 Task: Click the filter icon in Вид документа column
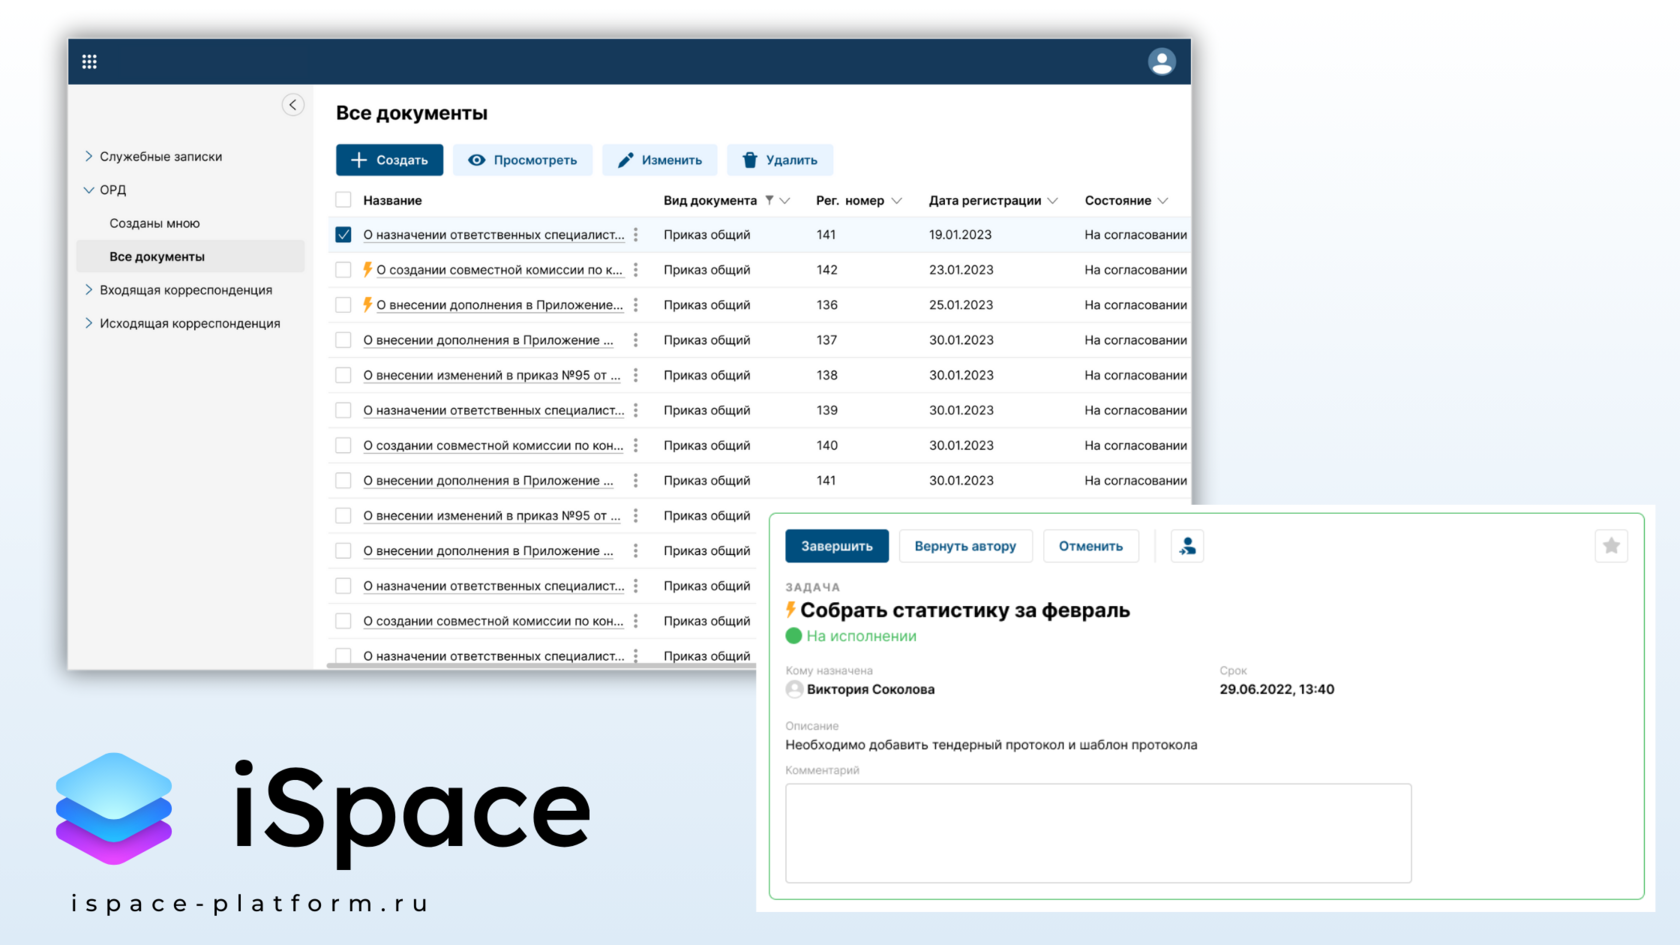point(769,200)
